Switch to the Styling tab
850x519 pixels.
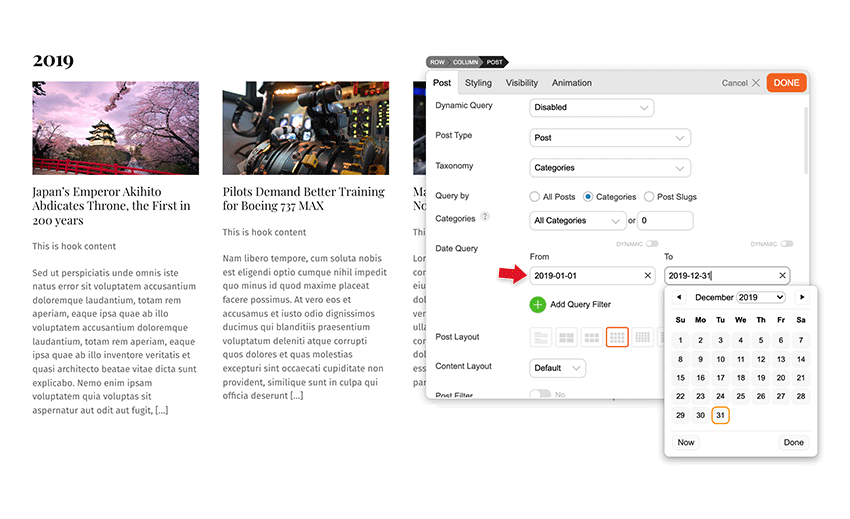(x=478, y=83)
